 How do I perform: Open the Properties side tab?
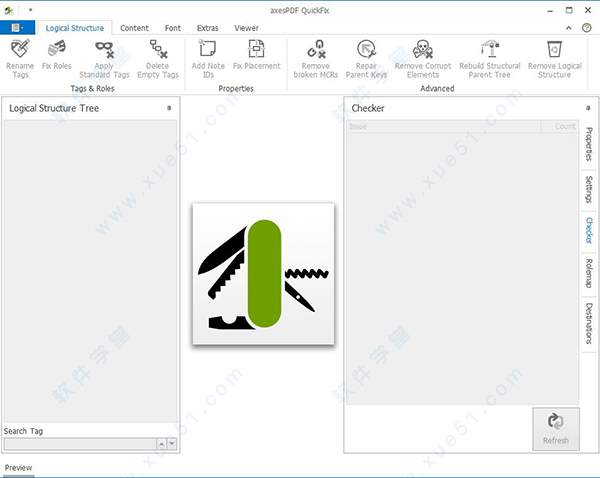(x=590, y=144)
